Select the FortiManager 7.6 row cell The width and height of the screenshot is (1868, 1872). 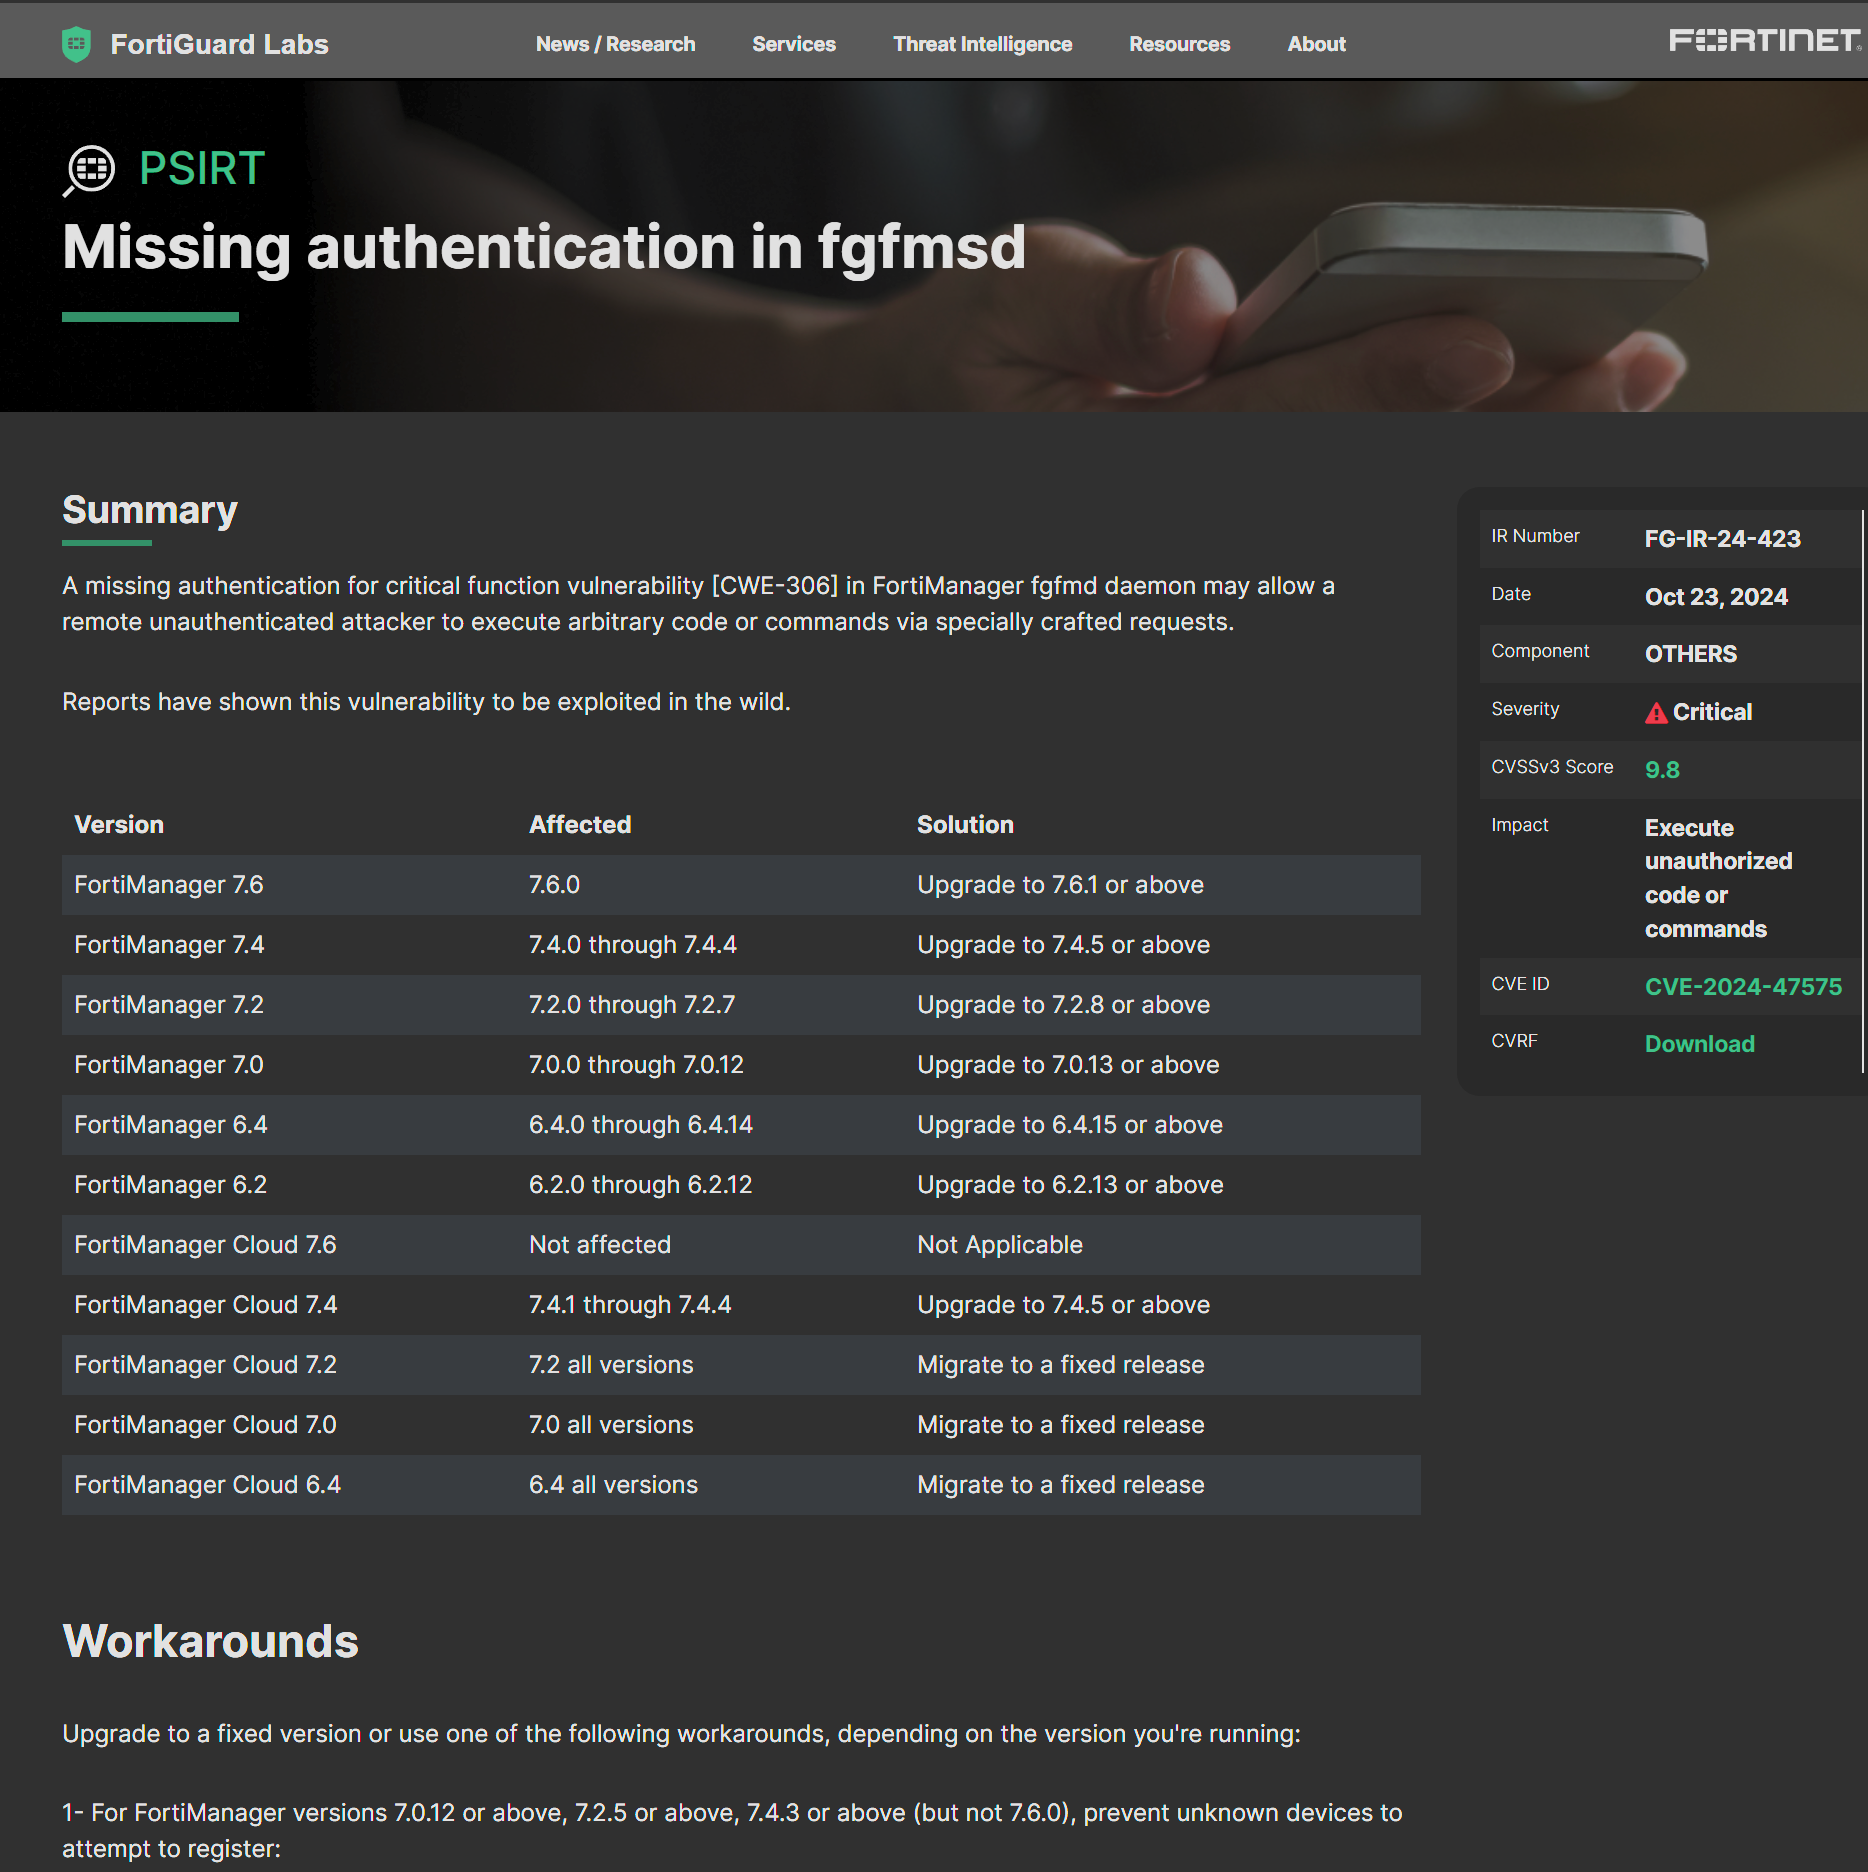[169, 884]
